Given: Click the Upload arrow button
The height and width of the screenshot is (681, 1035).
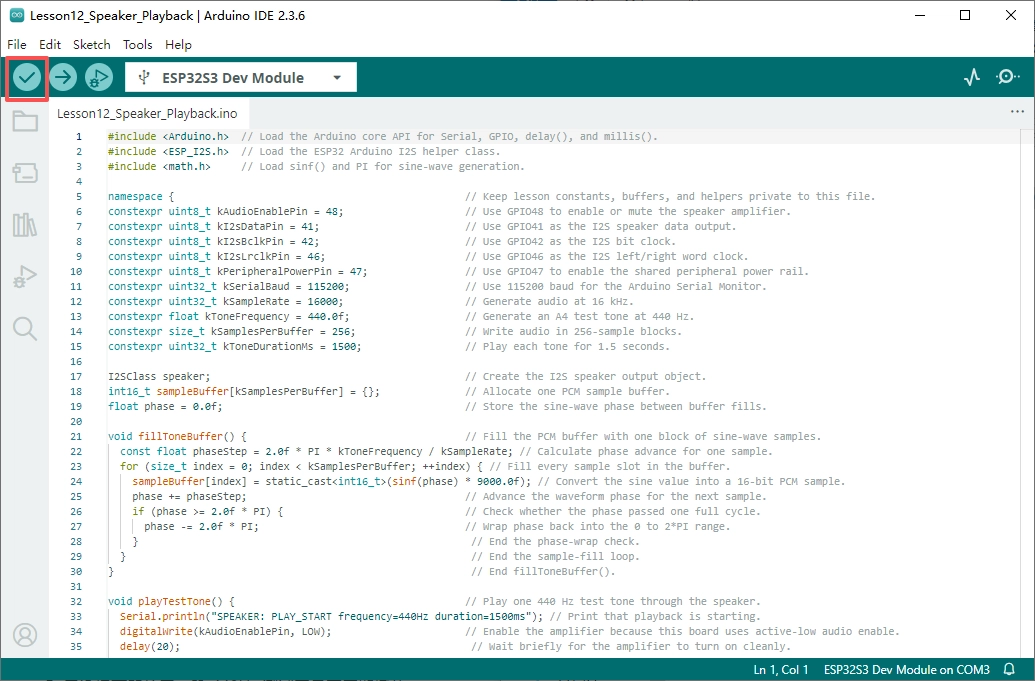Looking at the screenshot, I should [x=63, y=78].
